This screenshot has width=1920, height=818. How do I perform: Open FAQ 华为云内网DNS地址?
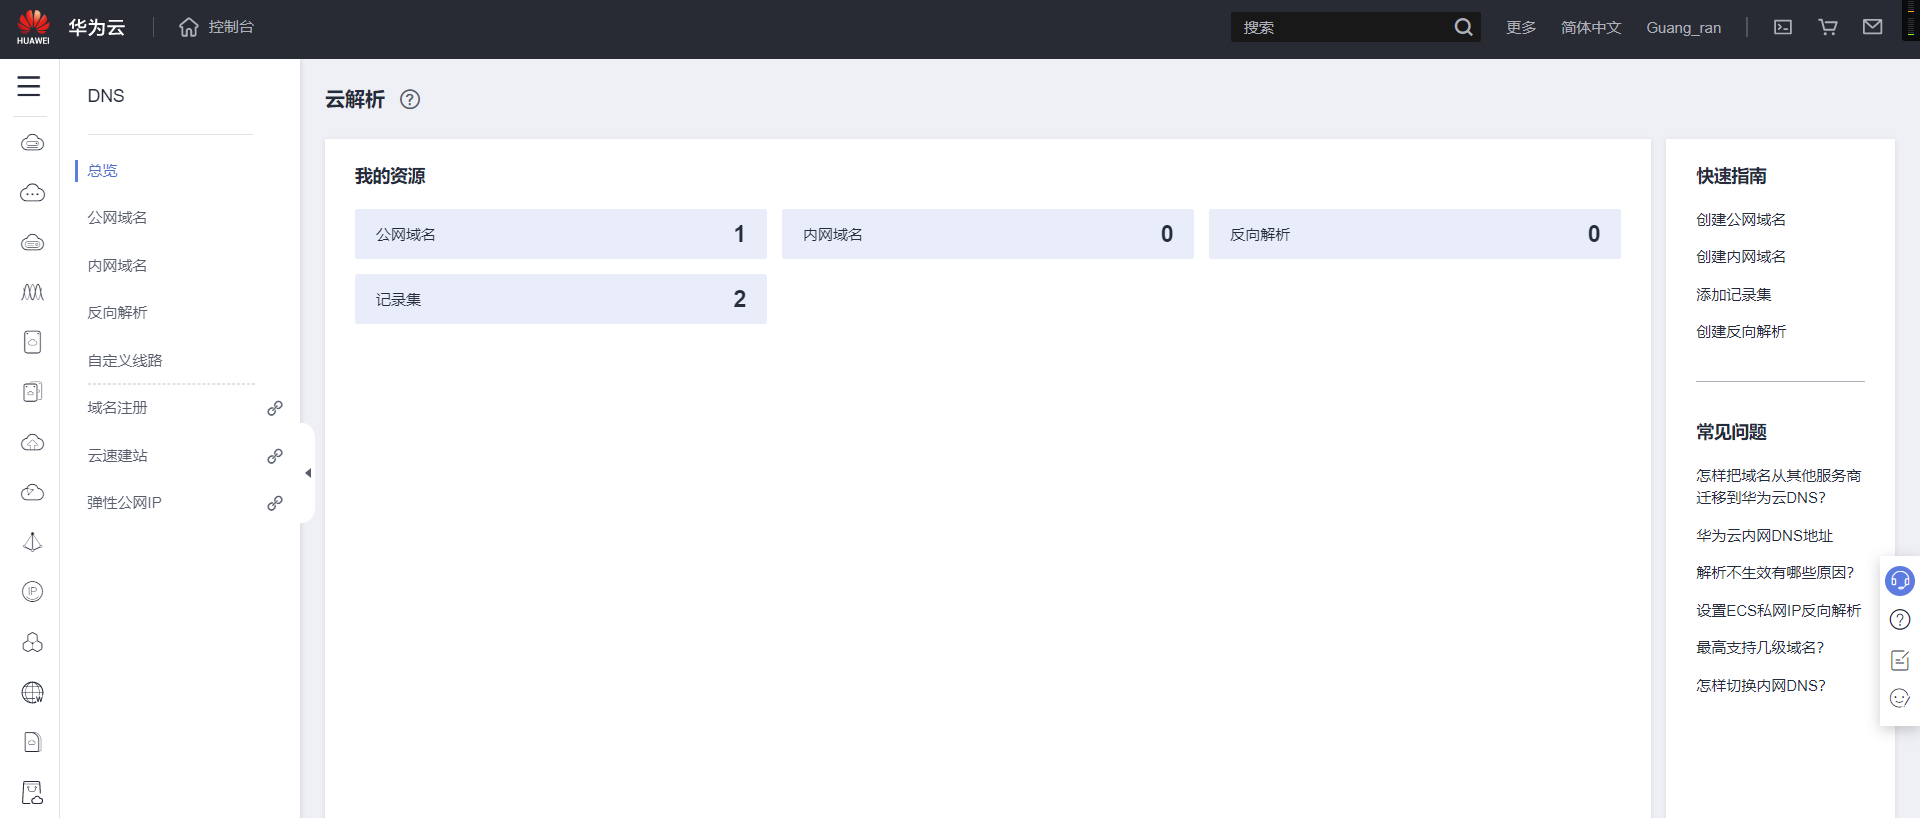(x=1765, y=536)
